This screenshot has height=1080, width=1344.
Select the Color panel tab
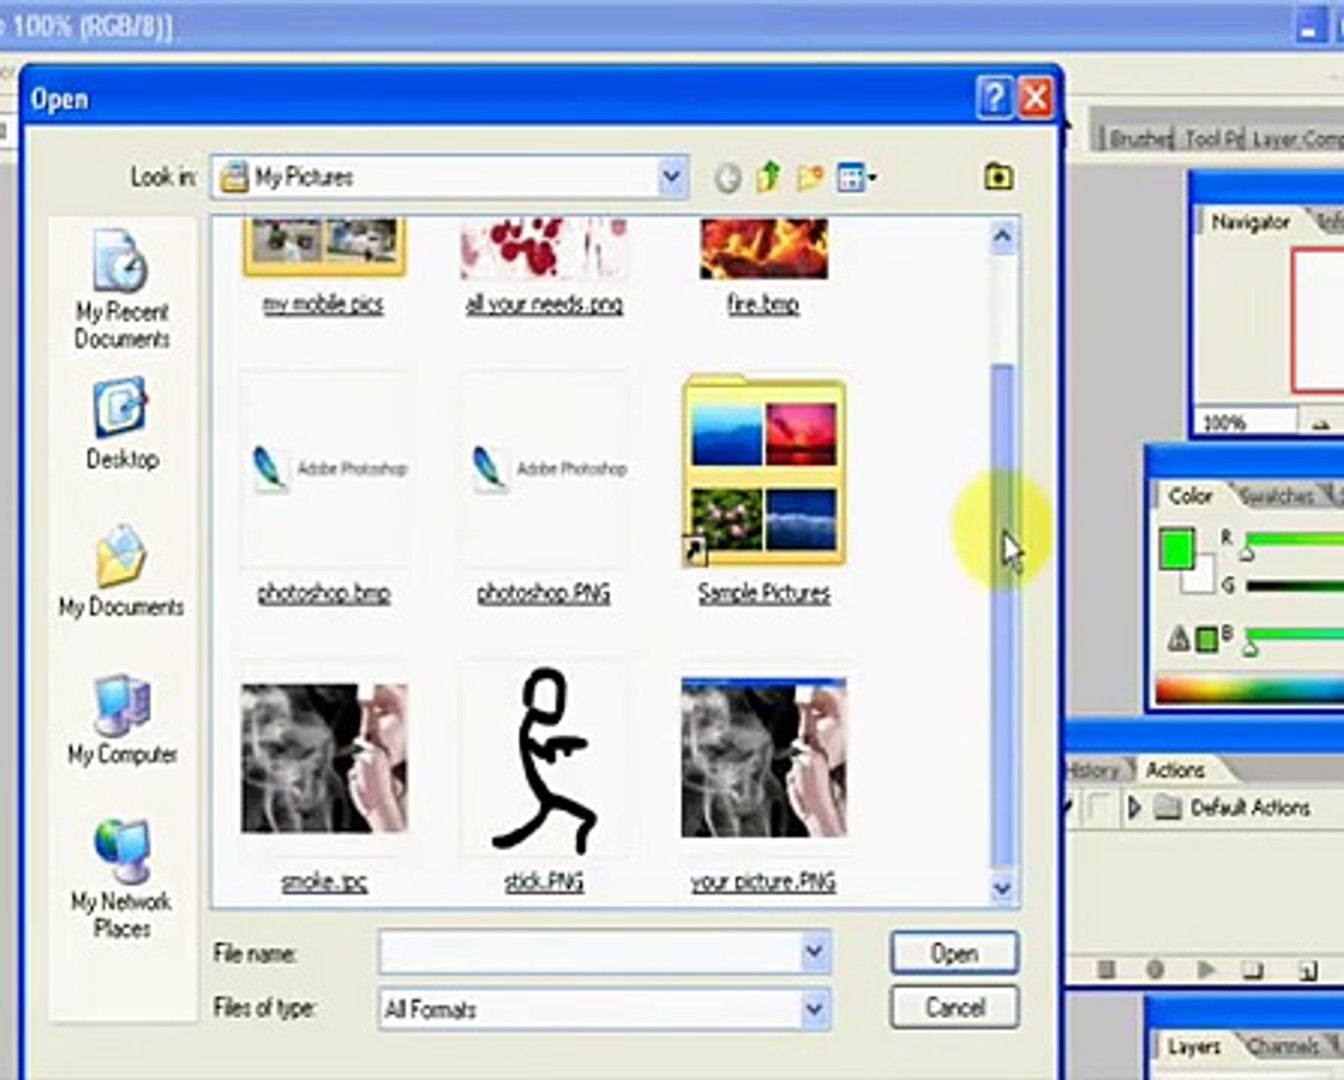(x=1190, y=496)
